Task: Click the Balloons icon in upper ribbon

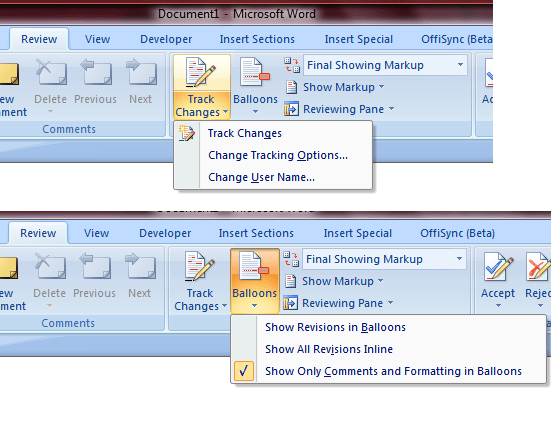Action: [x=254, y=72]
